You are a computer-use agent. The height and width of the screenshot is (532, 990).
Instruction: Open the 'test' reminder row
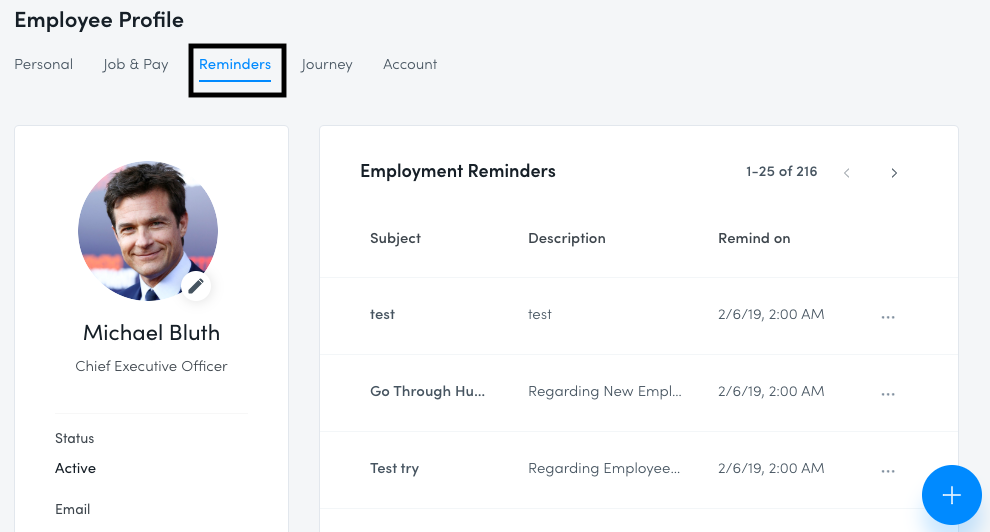(639, 316)
